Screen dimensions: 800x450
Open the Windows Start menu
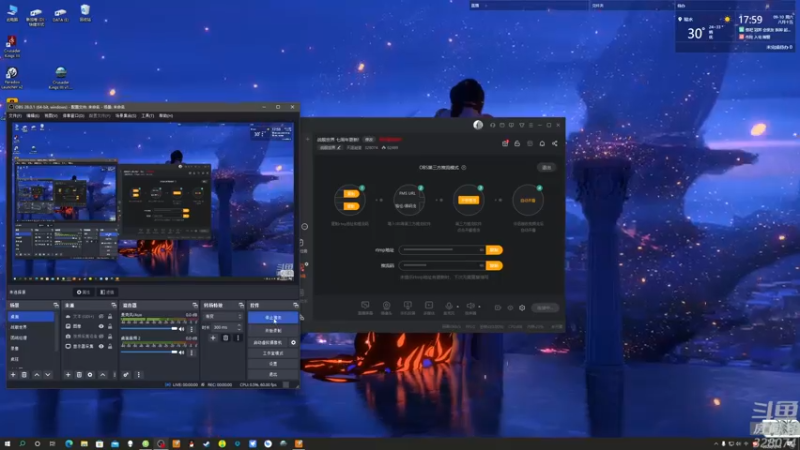pos(7,444)
